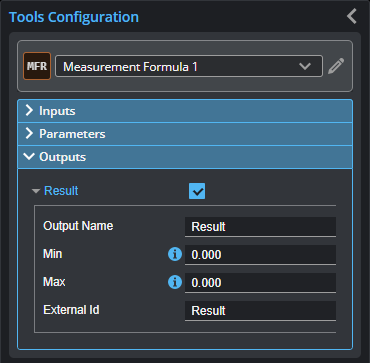Click the Inputs chevron arrow
370x363 pixels.
point(29,111)
